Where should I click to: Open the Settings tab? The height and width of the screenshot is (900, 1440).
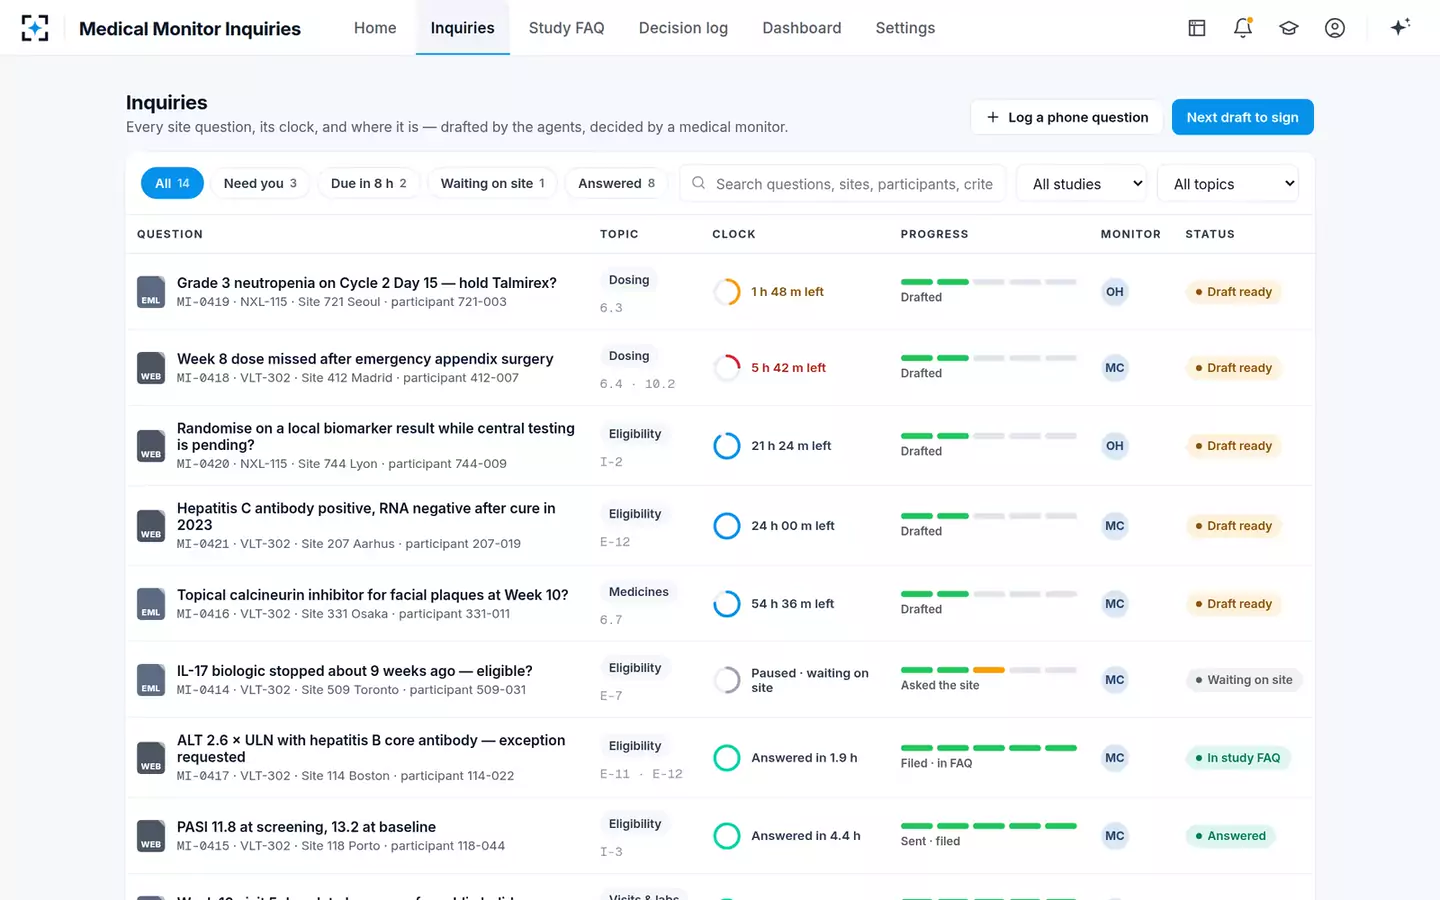point(905,28)
